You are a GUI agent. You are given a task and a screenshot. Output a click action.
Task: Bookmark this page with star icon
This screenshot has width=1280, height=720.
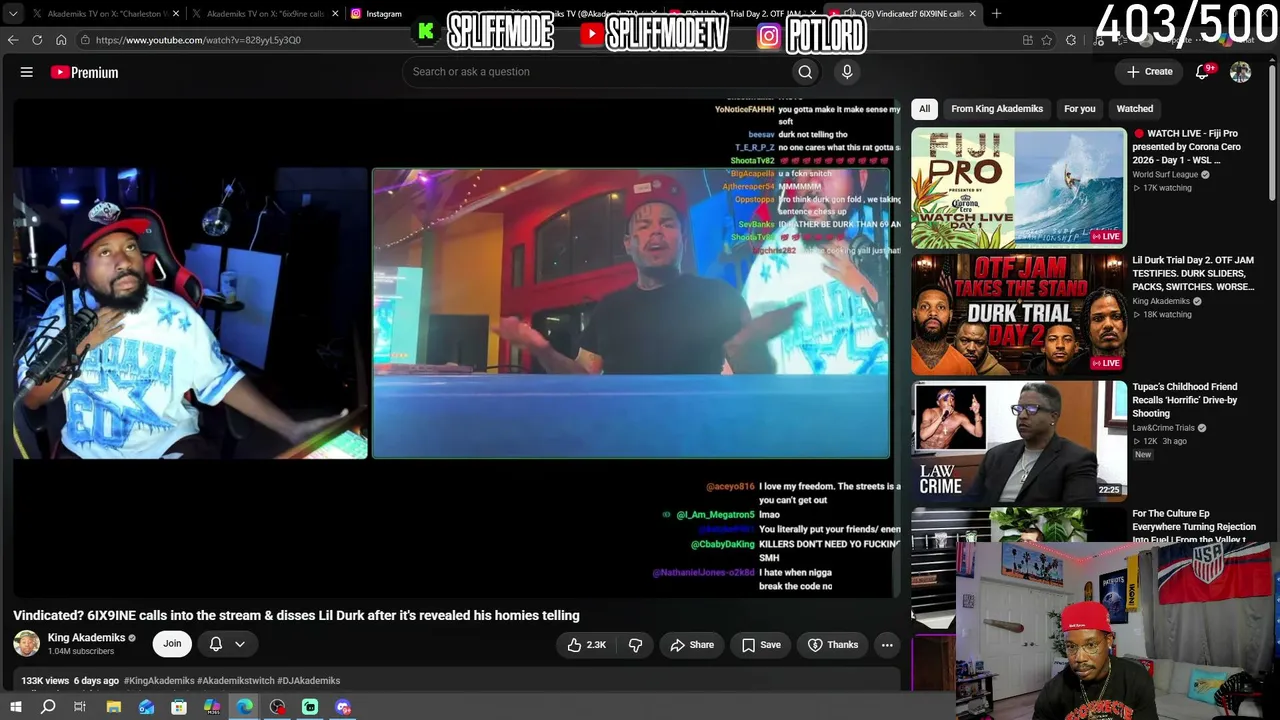1047,40
